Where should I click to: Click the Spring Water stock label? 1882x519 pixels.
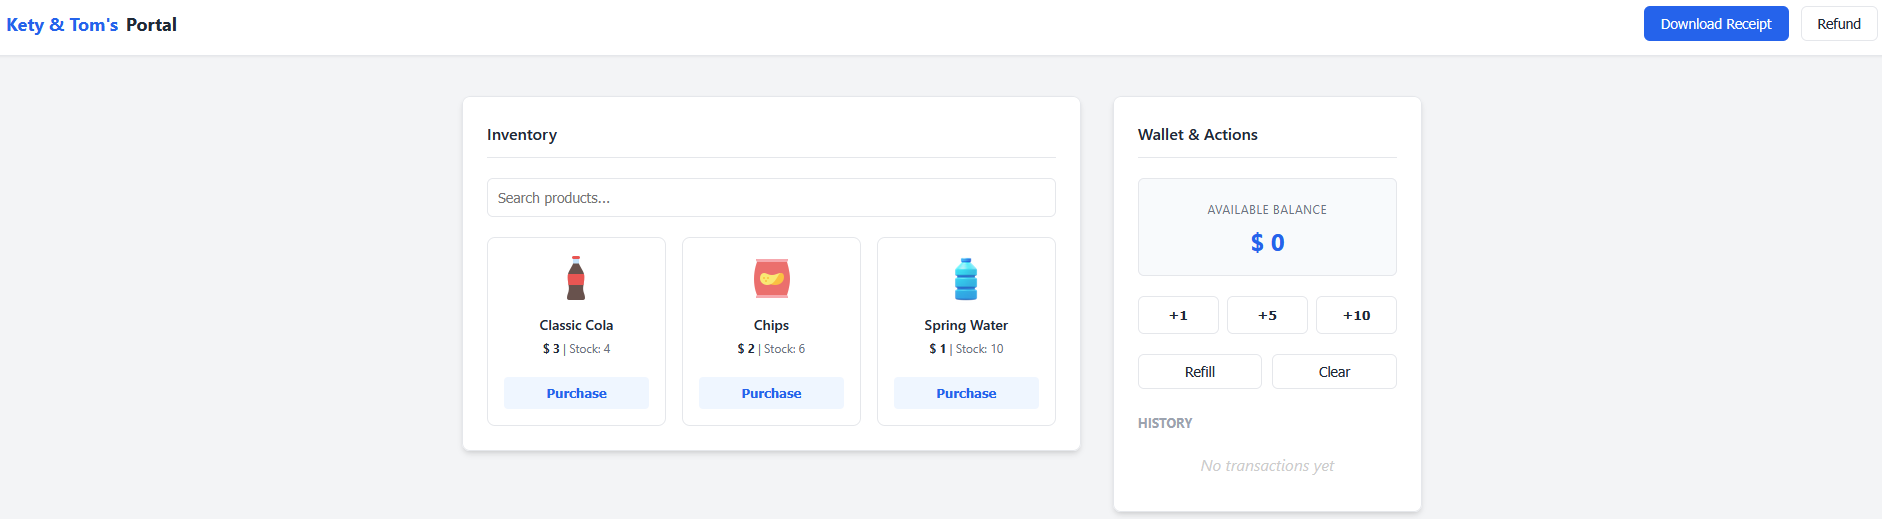pyautogui.click(x=979, y=349)
